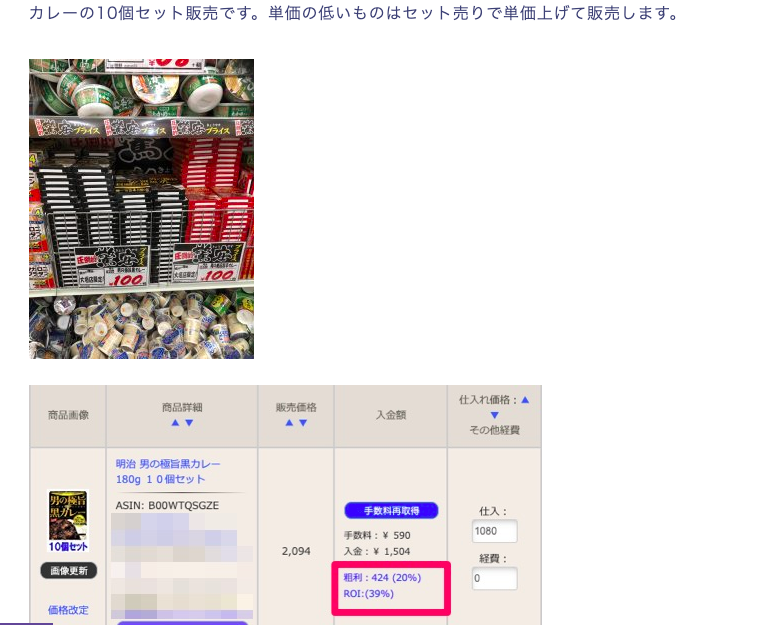Sort 販売価格 column ascending with up arrow
The height and width of the screenshot is (625, 757).
(289, 423)
